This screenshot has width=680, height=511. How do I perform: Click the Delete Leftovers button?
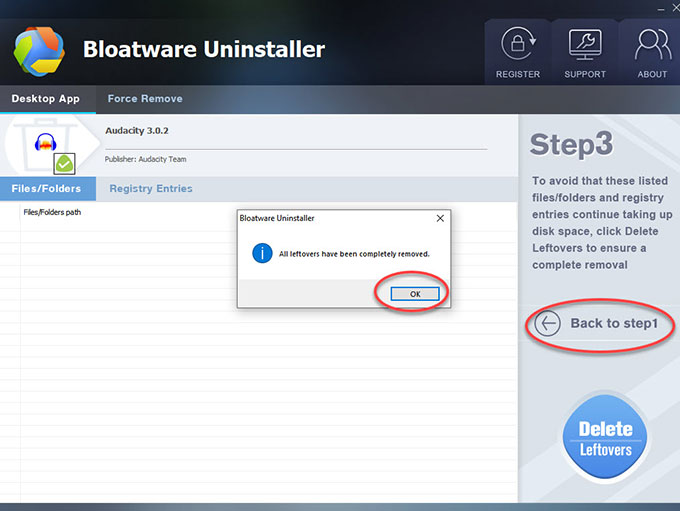605,437
